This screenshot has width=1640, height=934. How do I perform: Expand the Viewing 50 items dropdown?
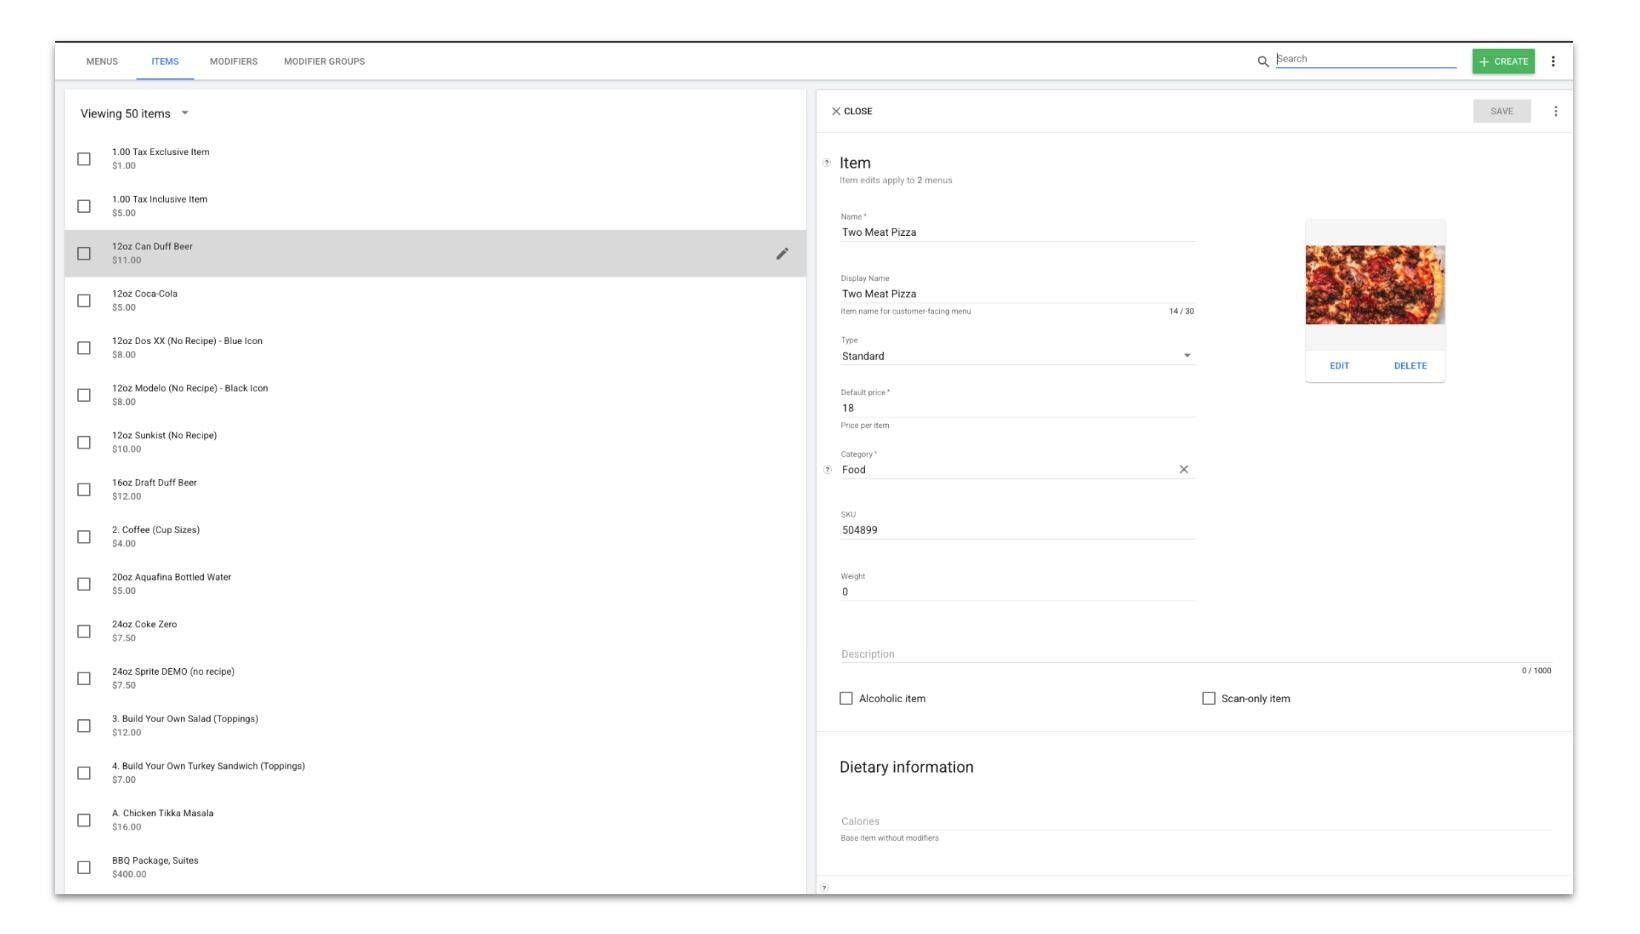135,114
